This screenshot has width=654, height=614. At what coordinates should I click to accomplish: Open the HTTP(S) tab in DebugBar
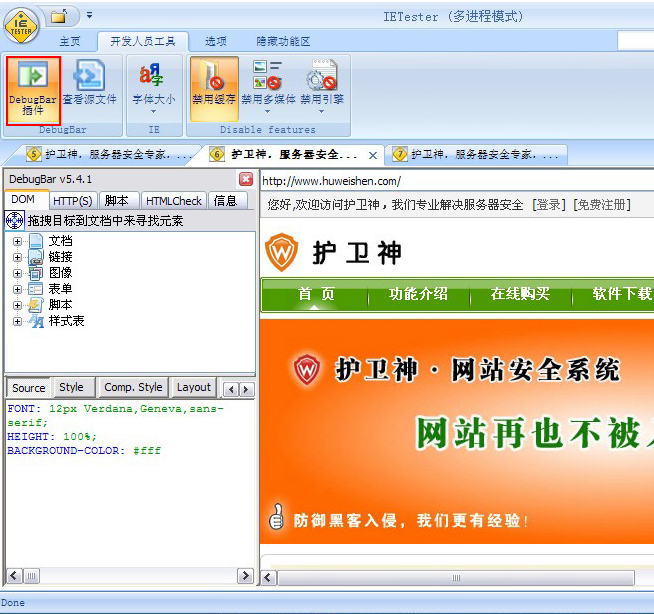coord(73,201)
